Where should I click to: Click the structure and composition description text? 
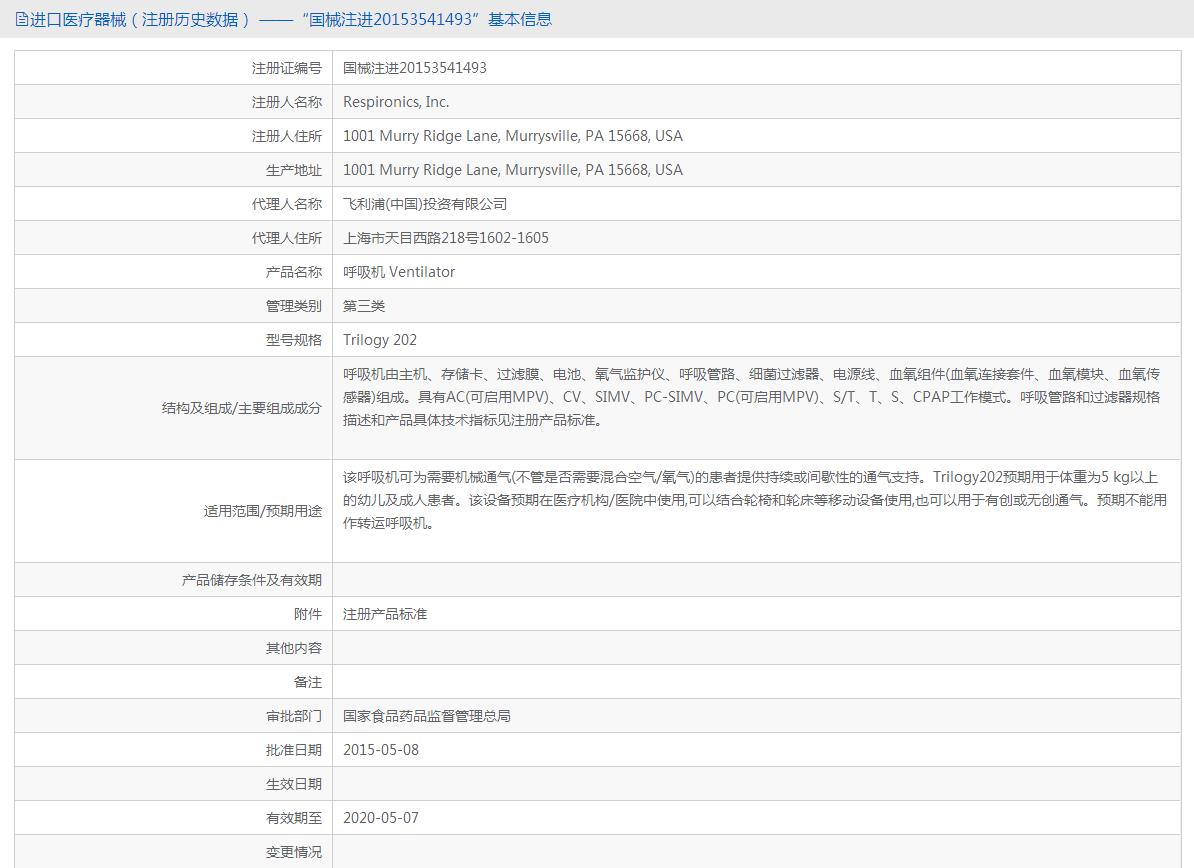point(750,397)
